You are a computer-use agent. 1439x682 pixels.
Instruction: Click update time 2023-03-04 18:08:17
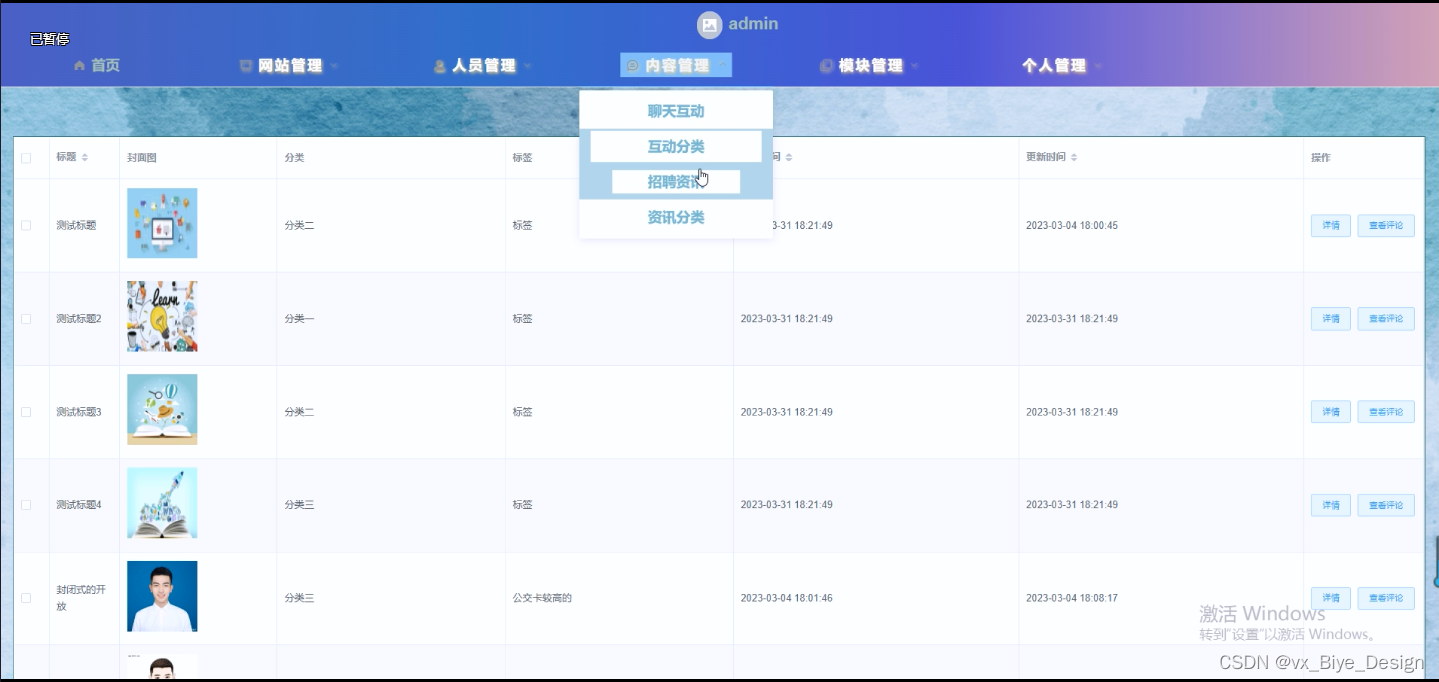click(x=1072, y=598)
